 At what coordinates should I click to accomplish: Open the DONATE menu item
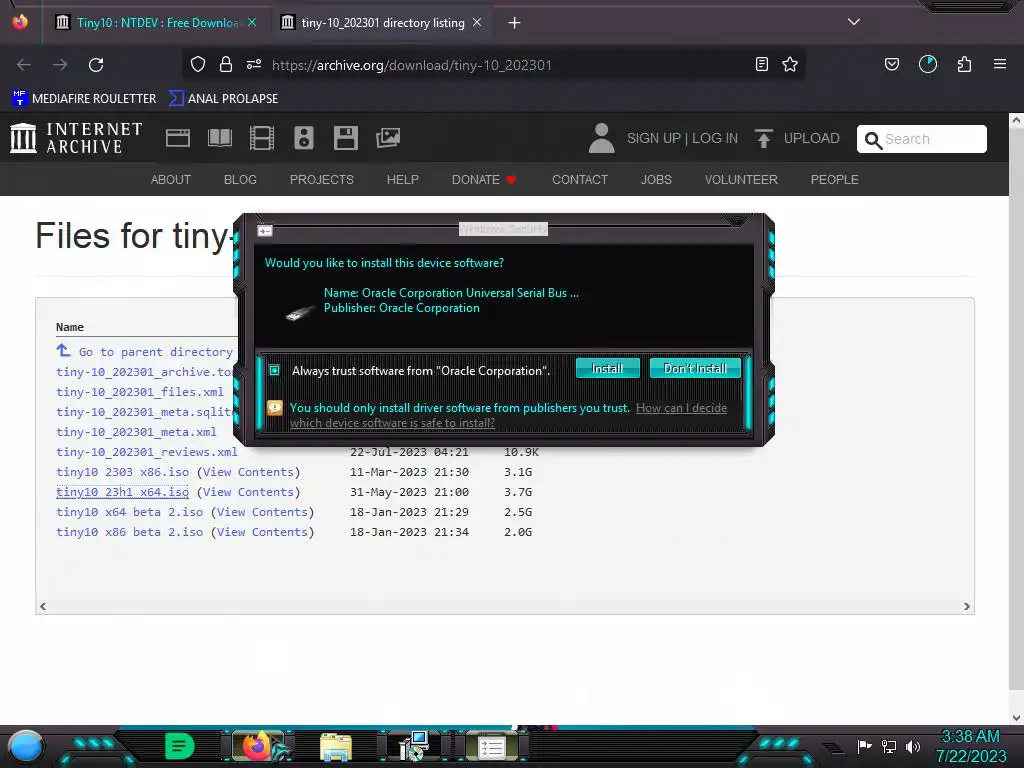[x=484, y=180]
